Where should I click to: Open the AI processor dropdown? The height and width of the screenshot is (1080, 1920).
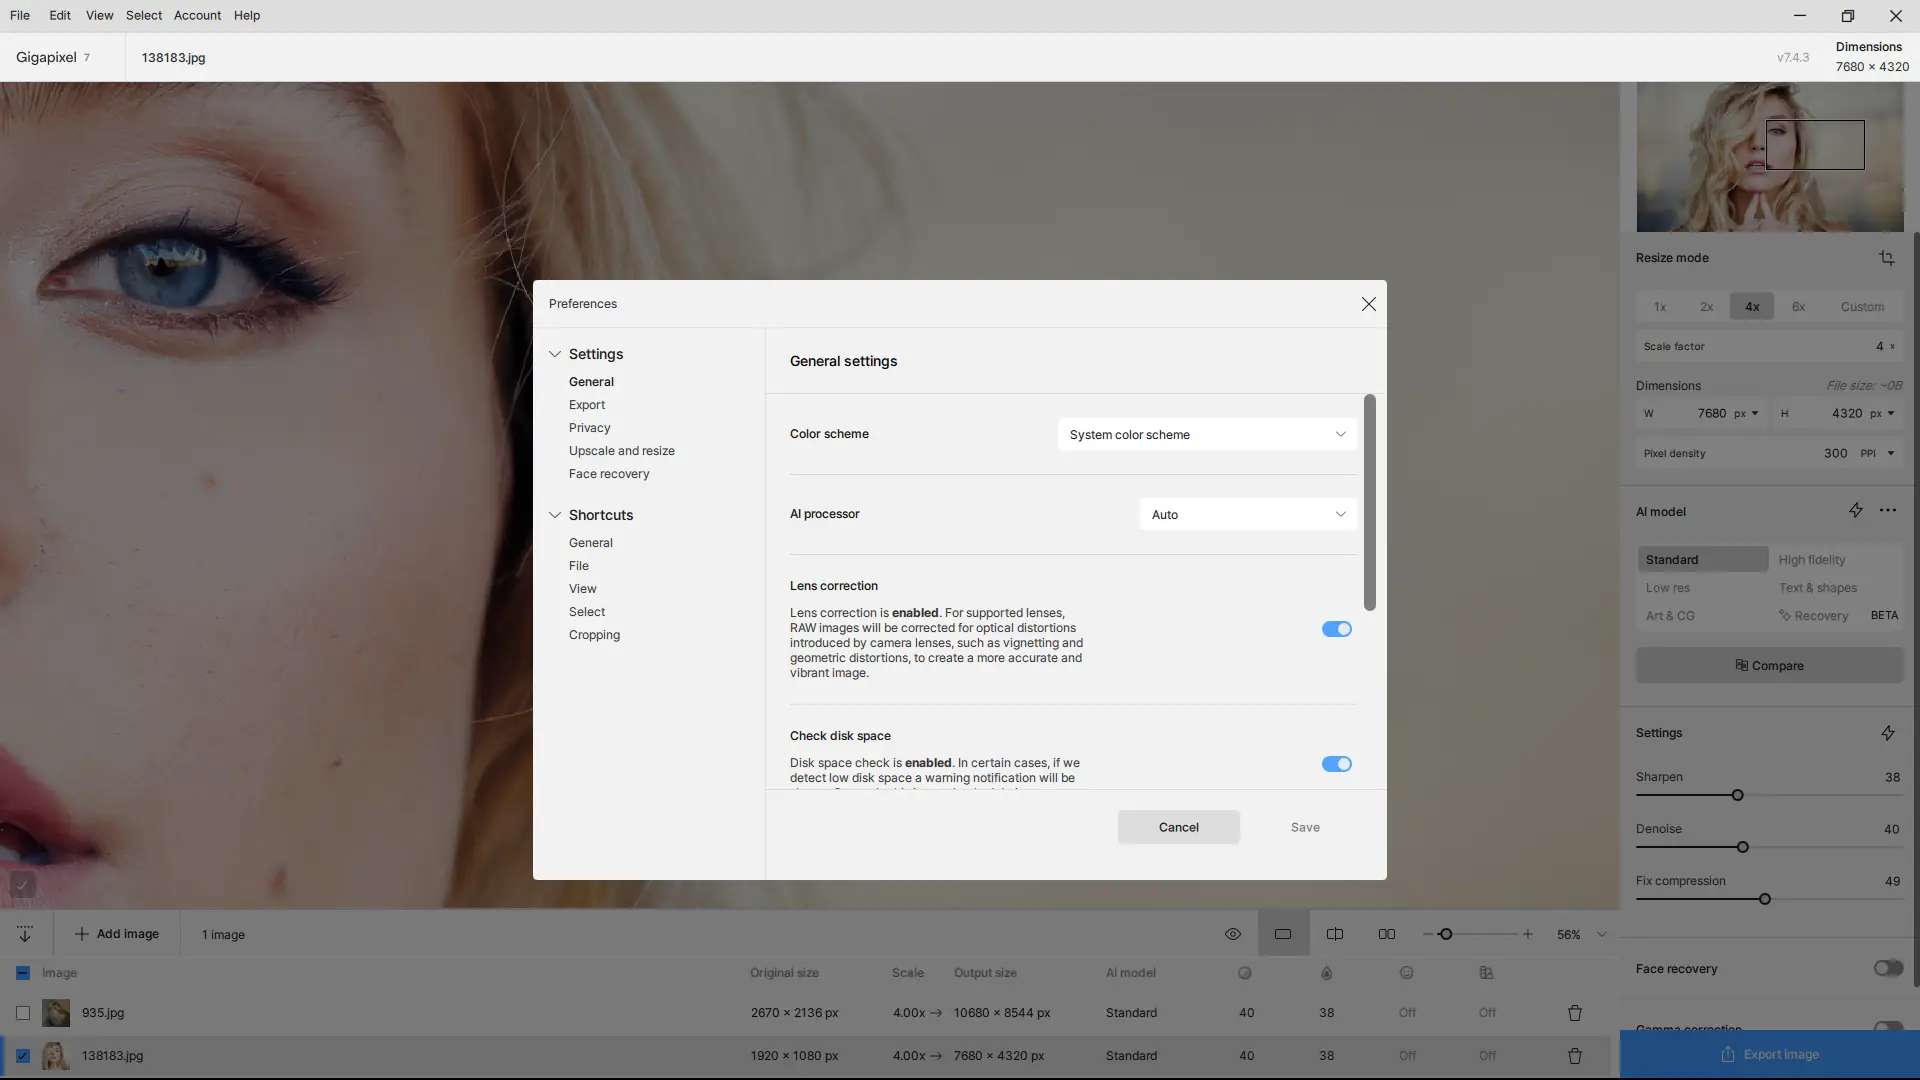[1248, 515]
